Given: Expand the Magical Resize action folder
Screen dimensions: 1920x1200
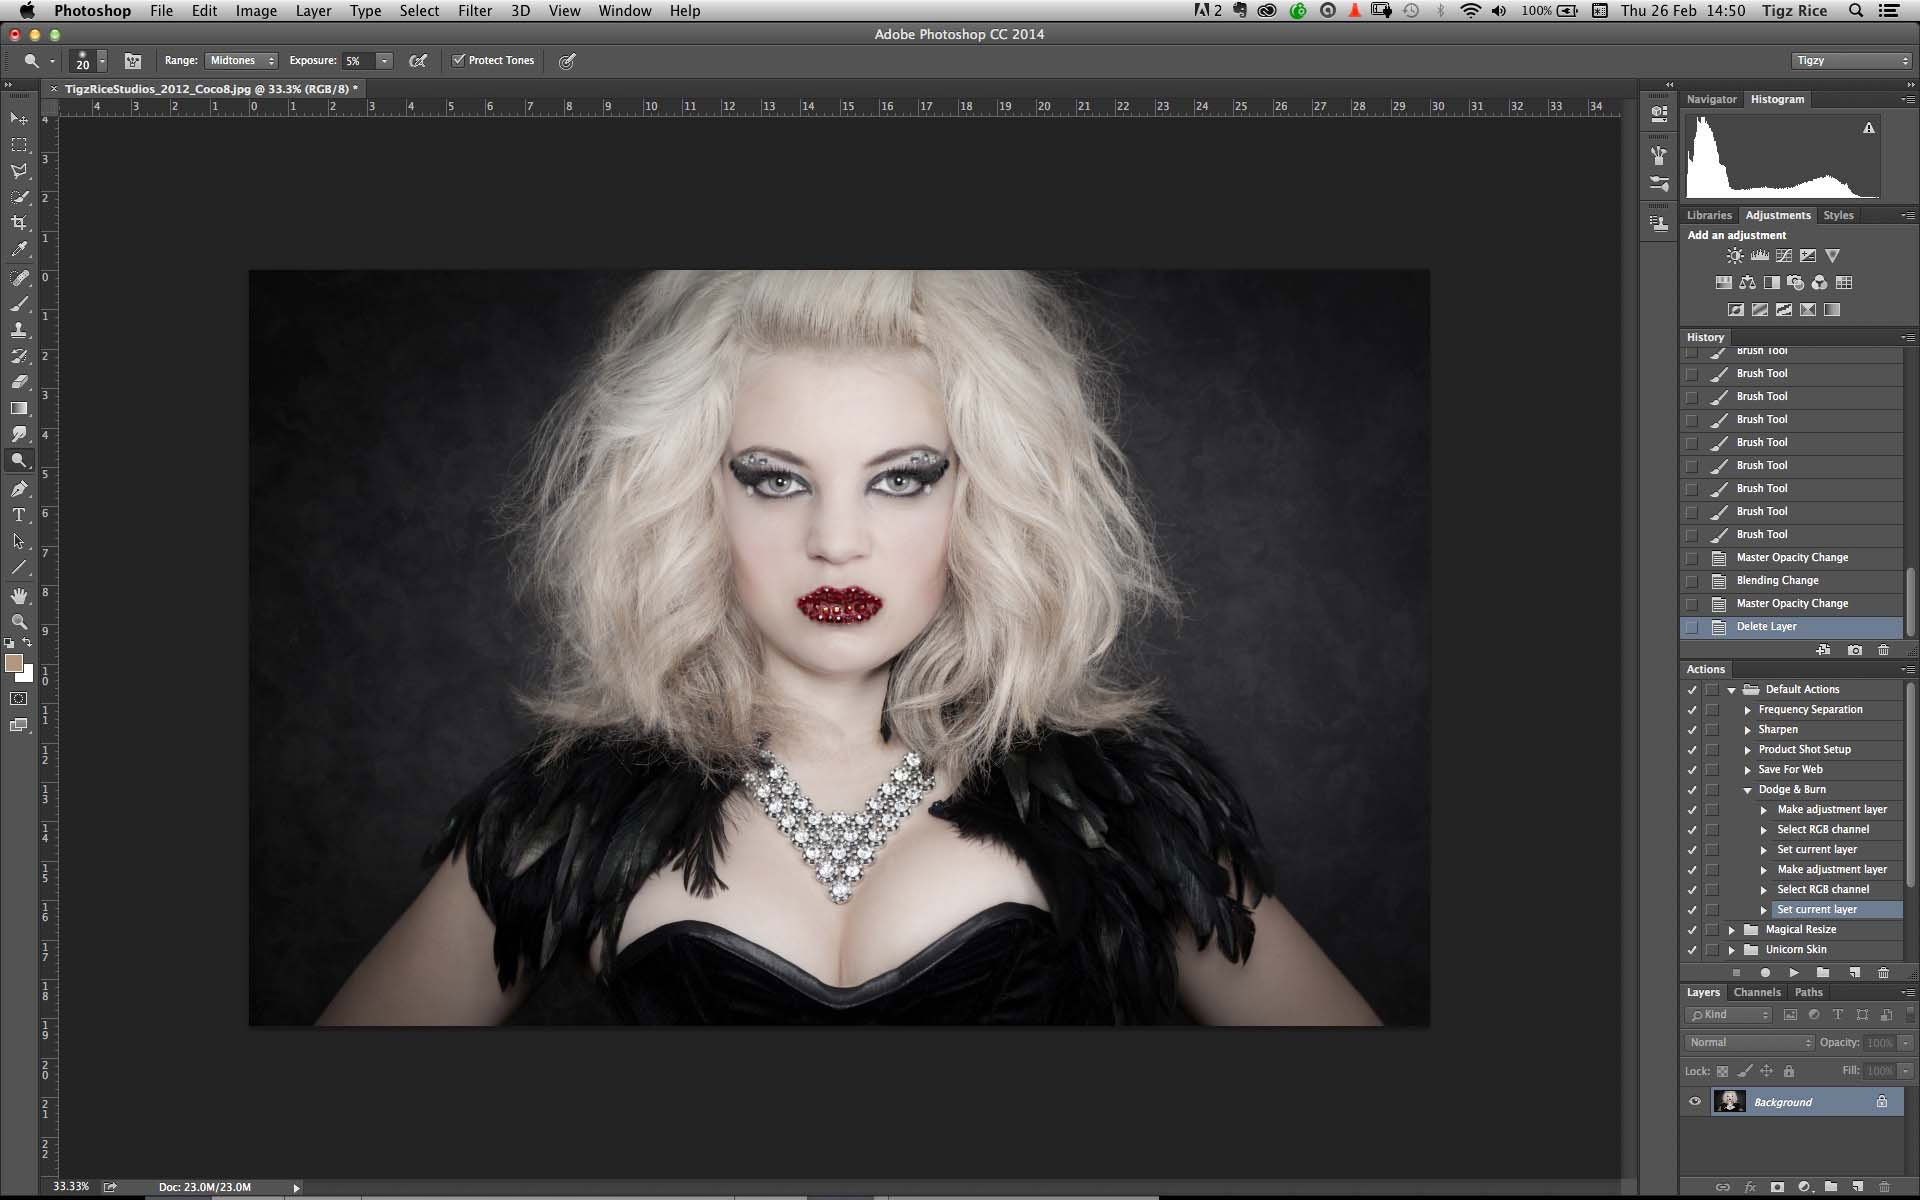Looking at the screenshot, I should click(1732, 930).
